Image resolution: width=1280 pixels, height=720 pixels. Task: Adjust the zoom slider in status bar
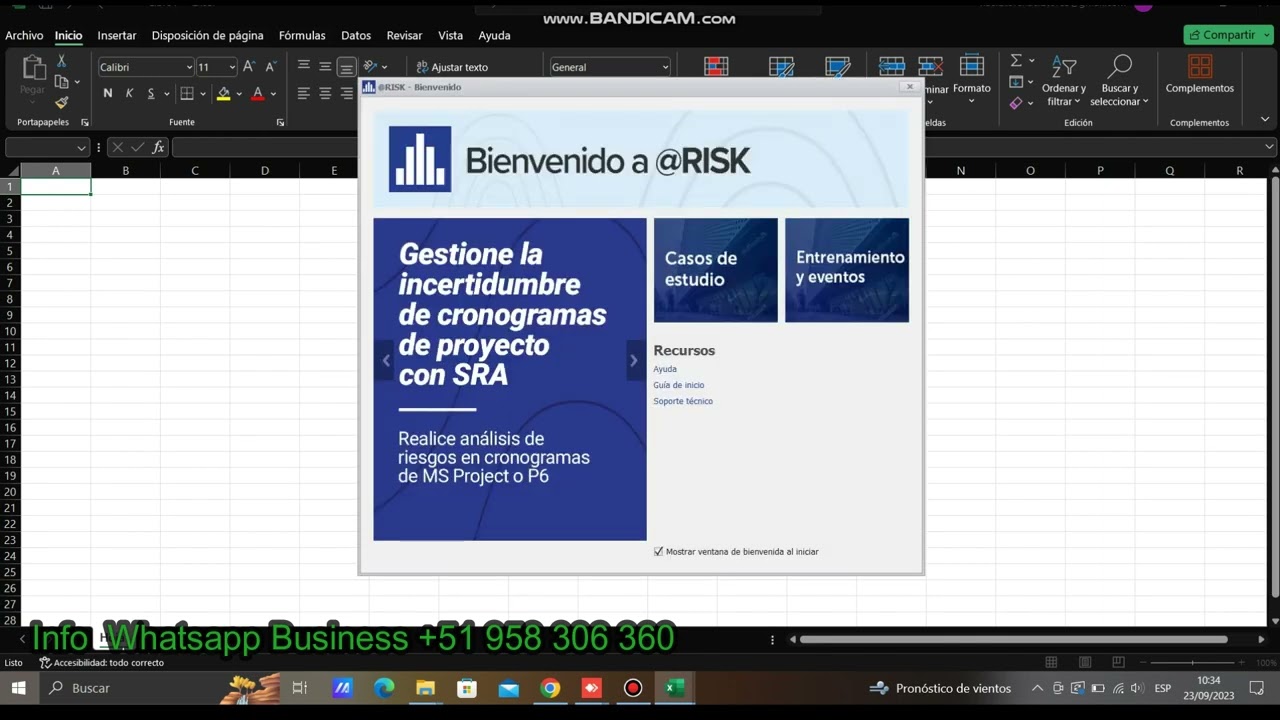pyautogui.click(x=1192, y=662)
